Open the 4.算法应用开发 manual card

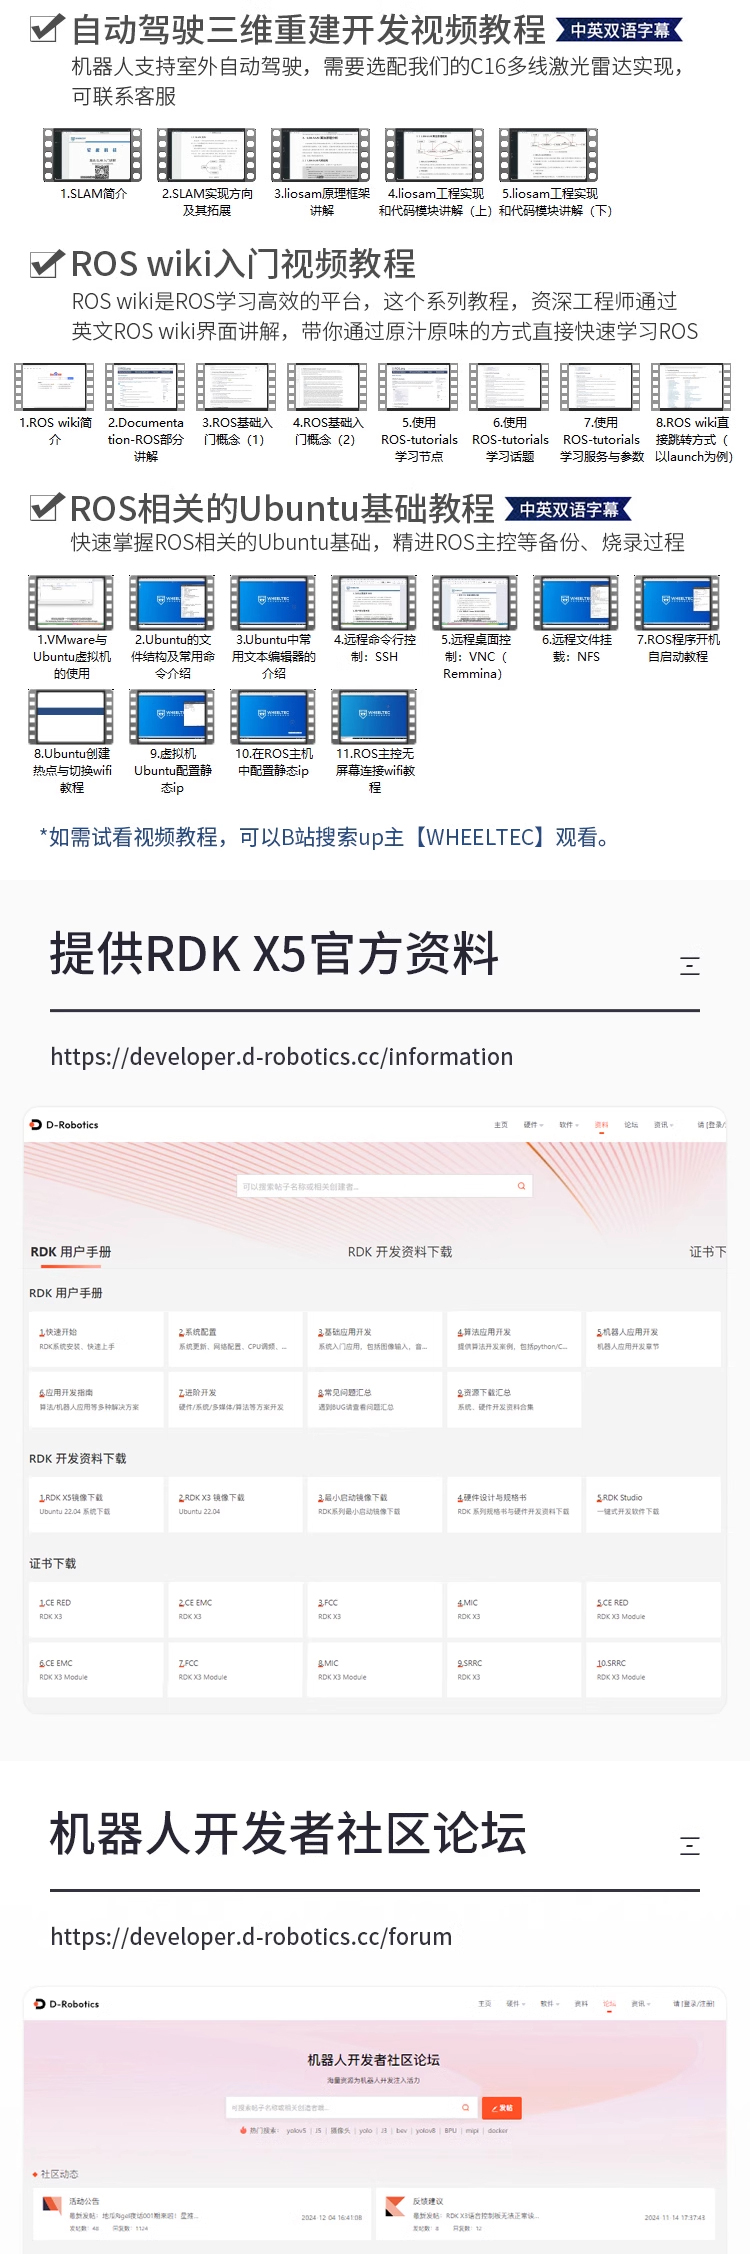click(513, 1339)
